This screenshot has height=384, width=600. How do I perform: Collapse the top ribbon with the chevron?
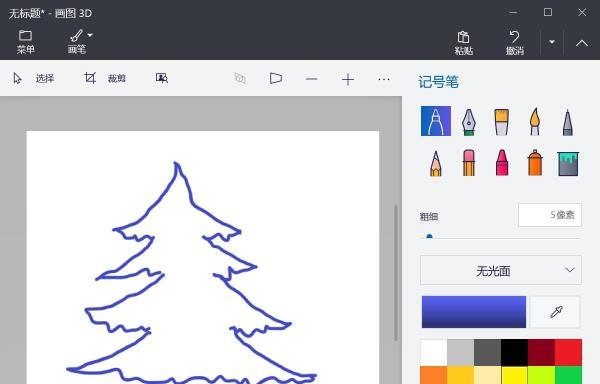click(582, 43)
